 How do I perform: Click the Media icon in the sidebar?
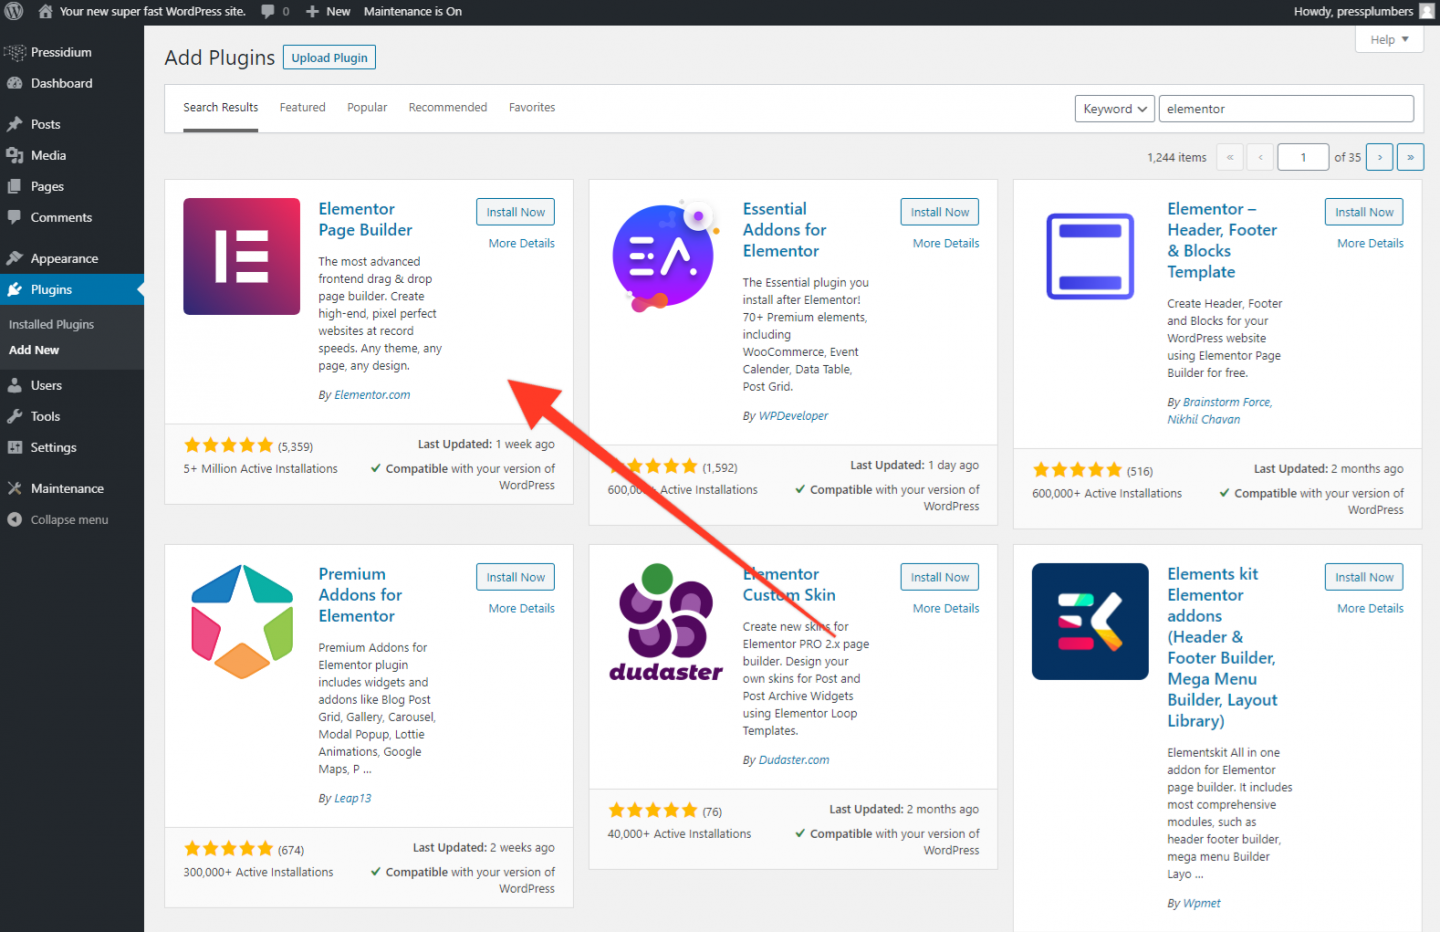click(x=15, y=155)
